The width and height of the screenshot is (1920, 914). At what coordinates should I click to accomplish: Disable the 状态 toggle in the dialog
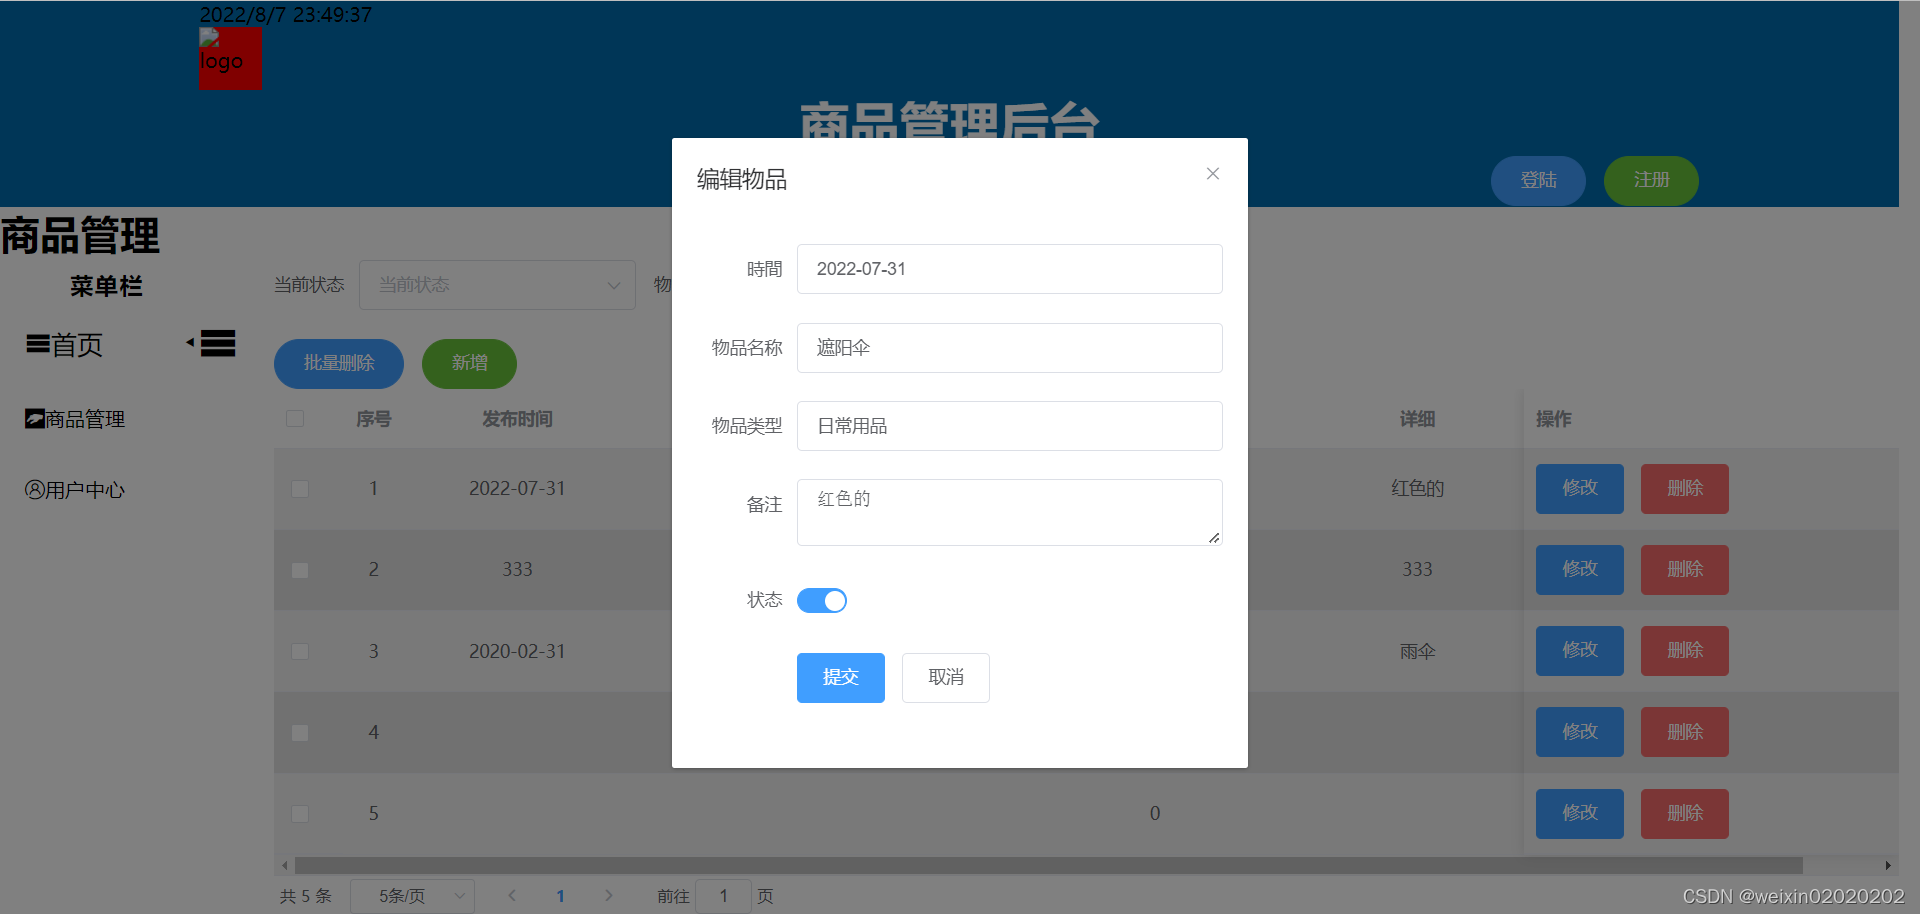click(822, 600)
